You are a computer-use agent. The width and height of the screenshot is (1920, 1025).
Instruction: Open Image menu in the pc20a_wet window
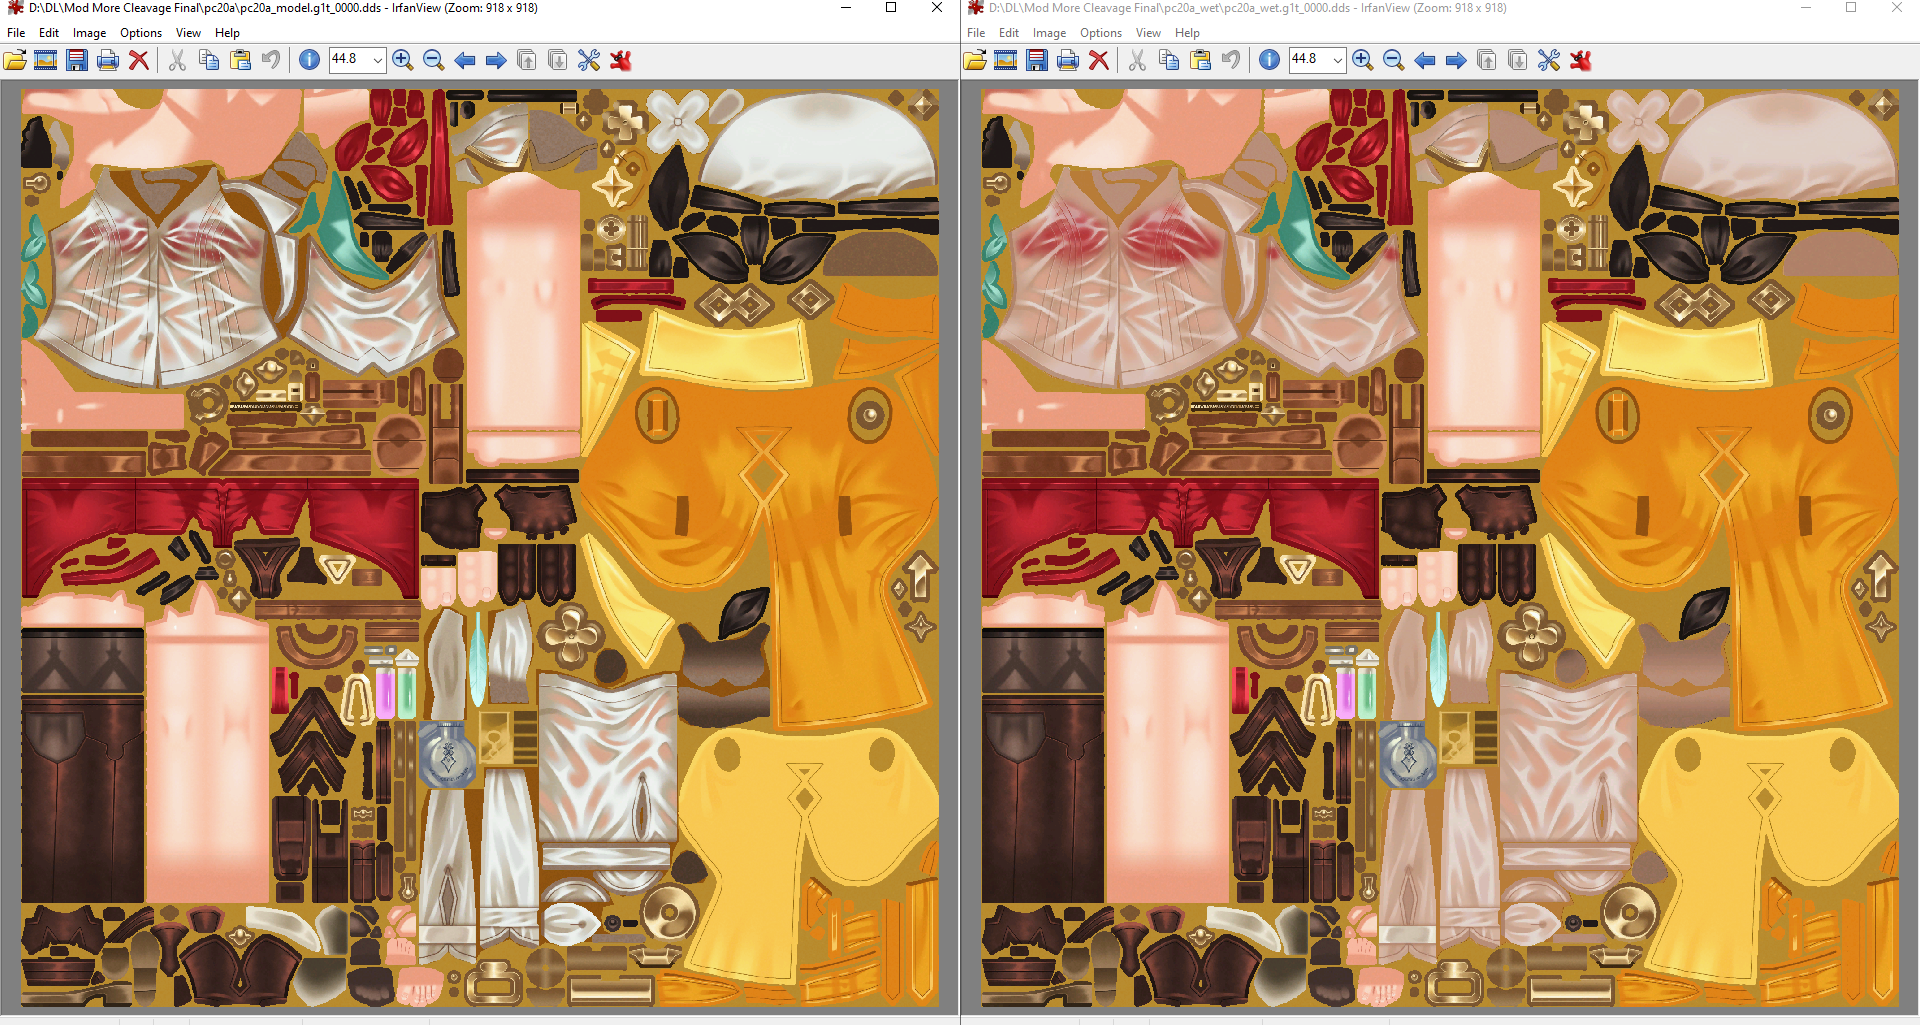[x=1049, y=33]
